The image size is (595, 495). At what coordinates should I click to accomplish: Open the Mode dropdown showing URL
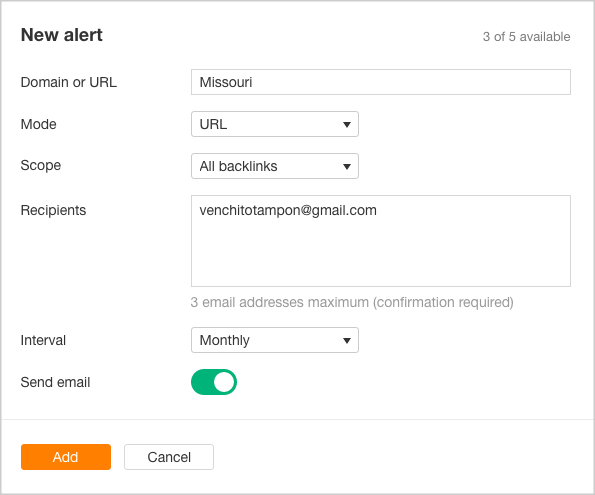click(275, 124)
